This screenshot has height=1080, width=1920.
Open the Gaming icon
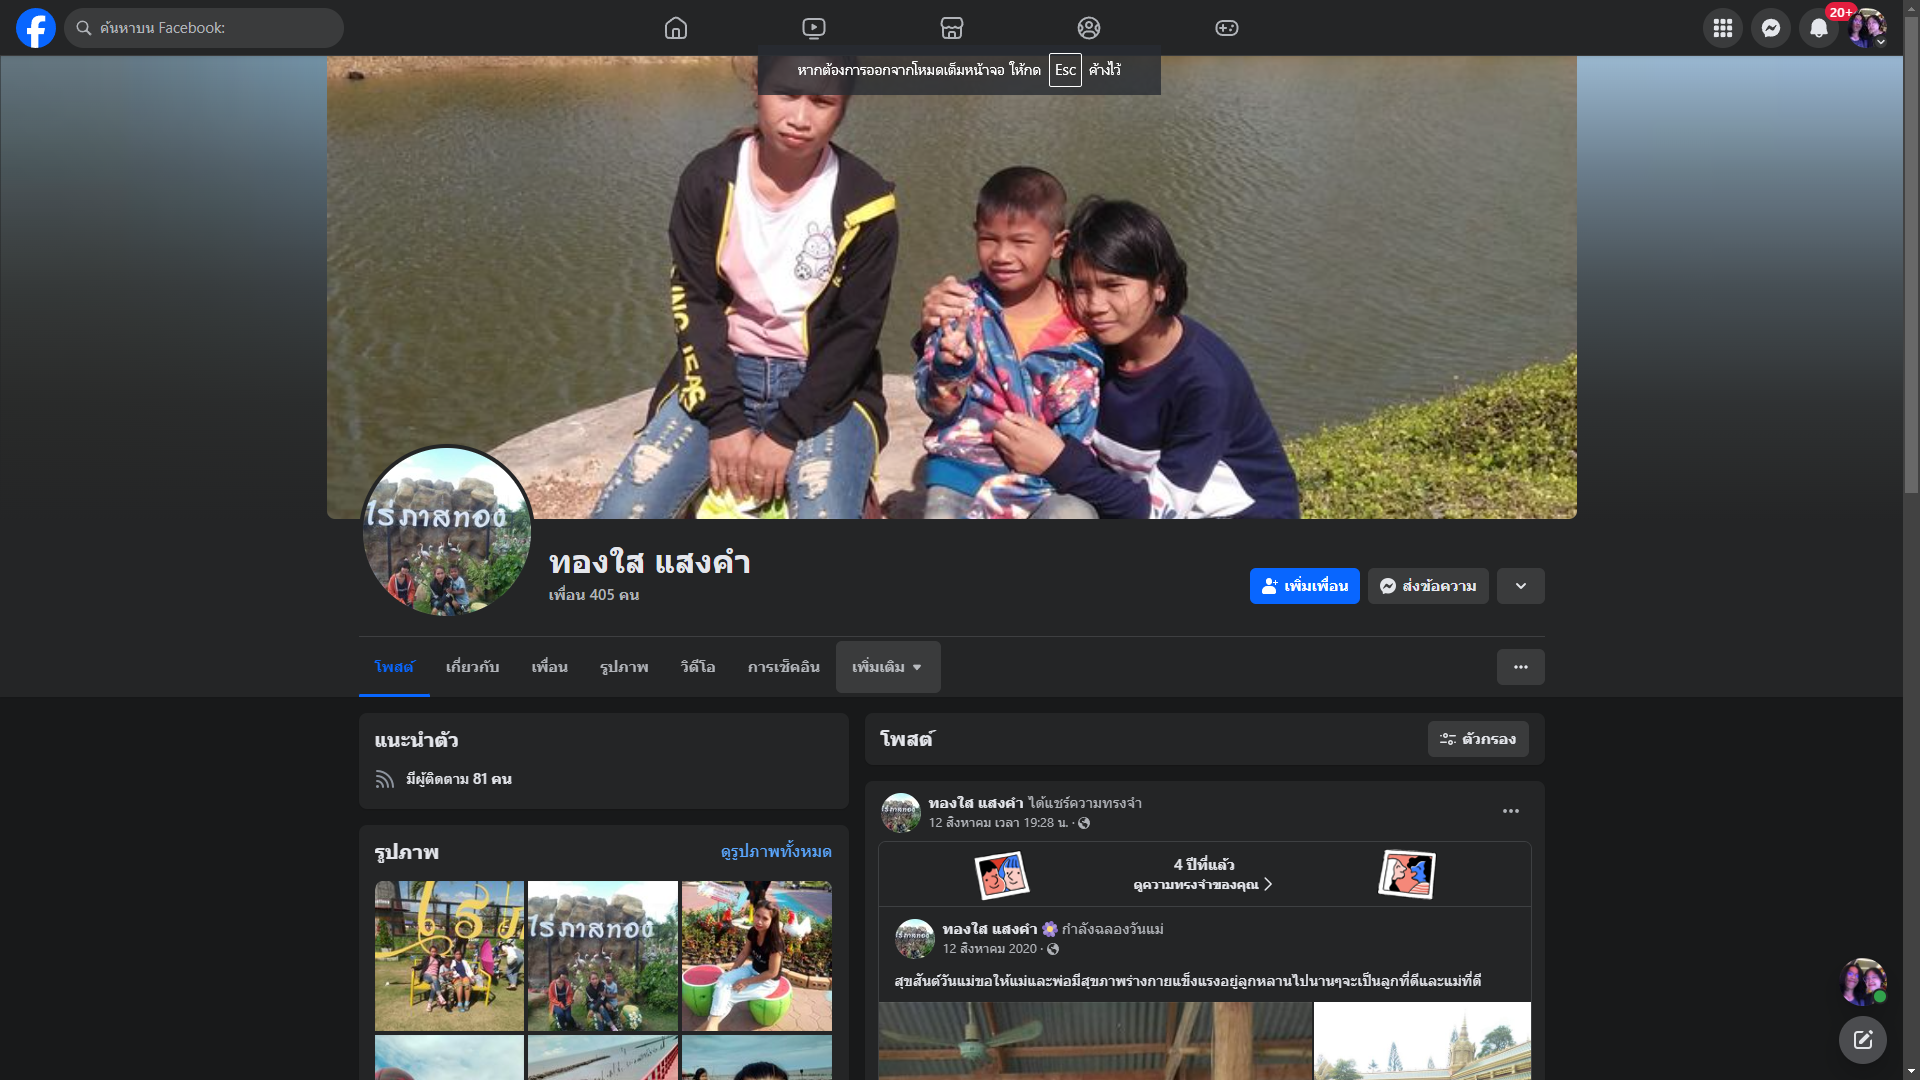click(1227, 28)
